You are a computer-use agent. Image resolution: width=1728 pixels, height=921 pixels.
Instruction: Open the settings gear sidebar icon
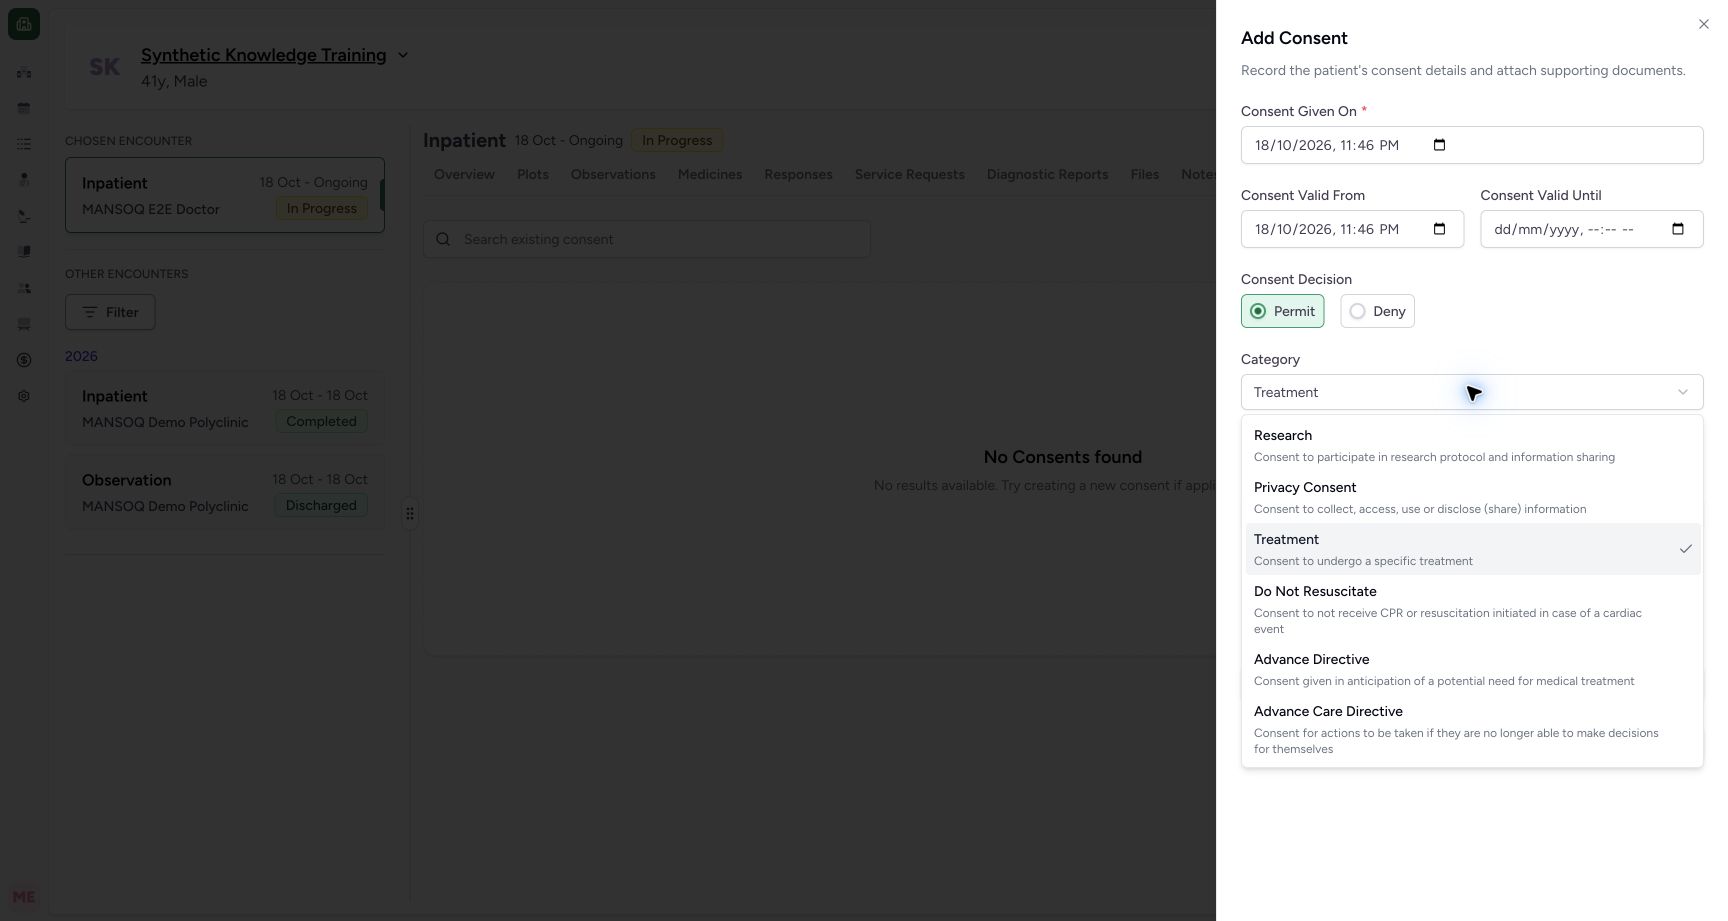24,396
